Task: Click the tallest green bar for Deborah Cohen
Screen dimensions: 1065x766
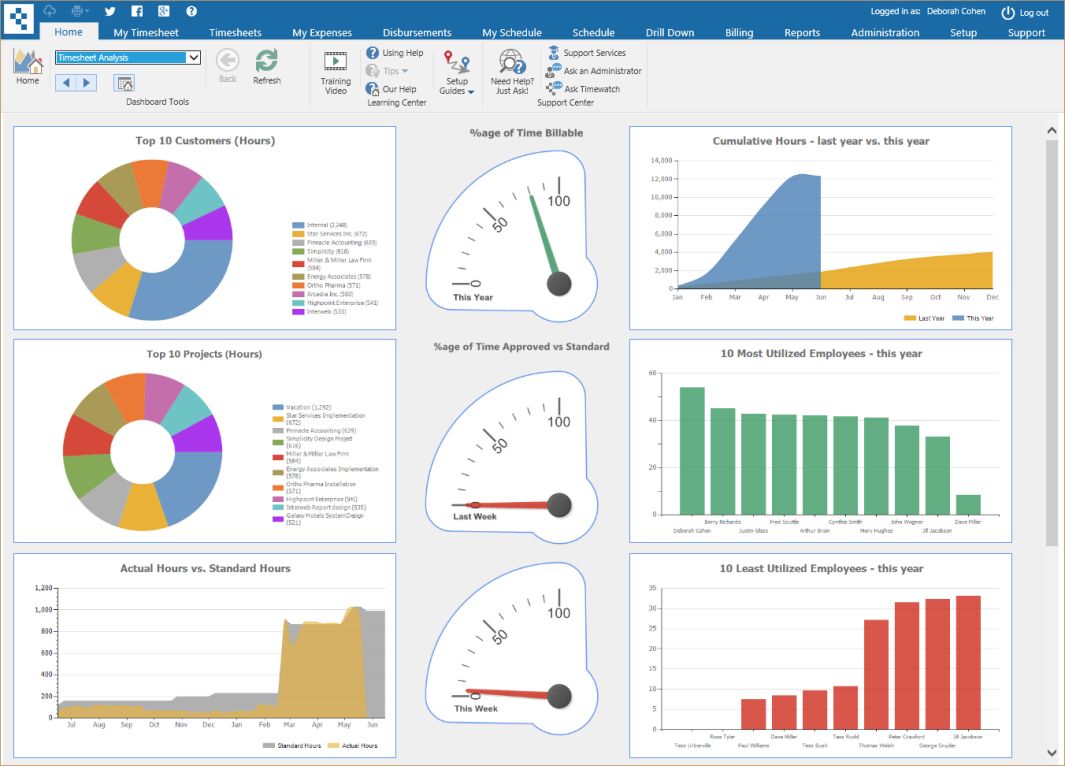Action: (692, 451)
